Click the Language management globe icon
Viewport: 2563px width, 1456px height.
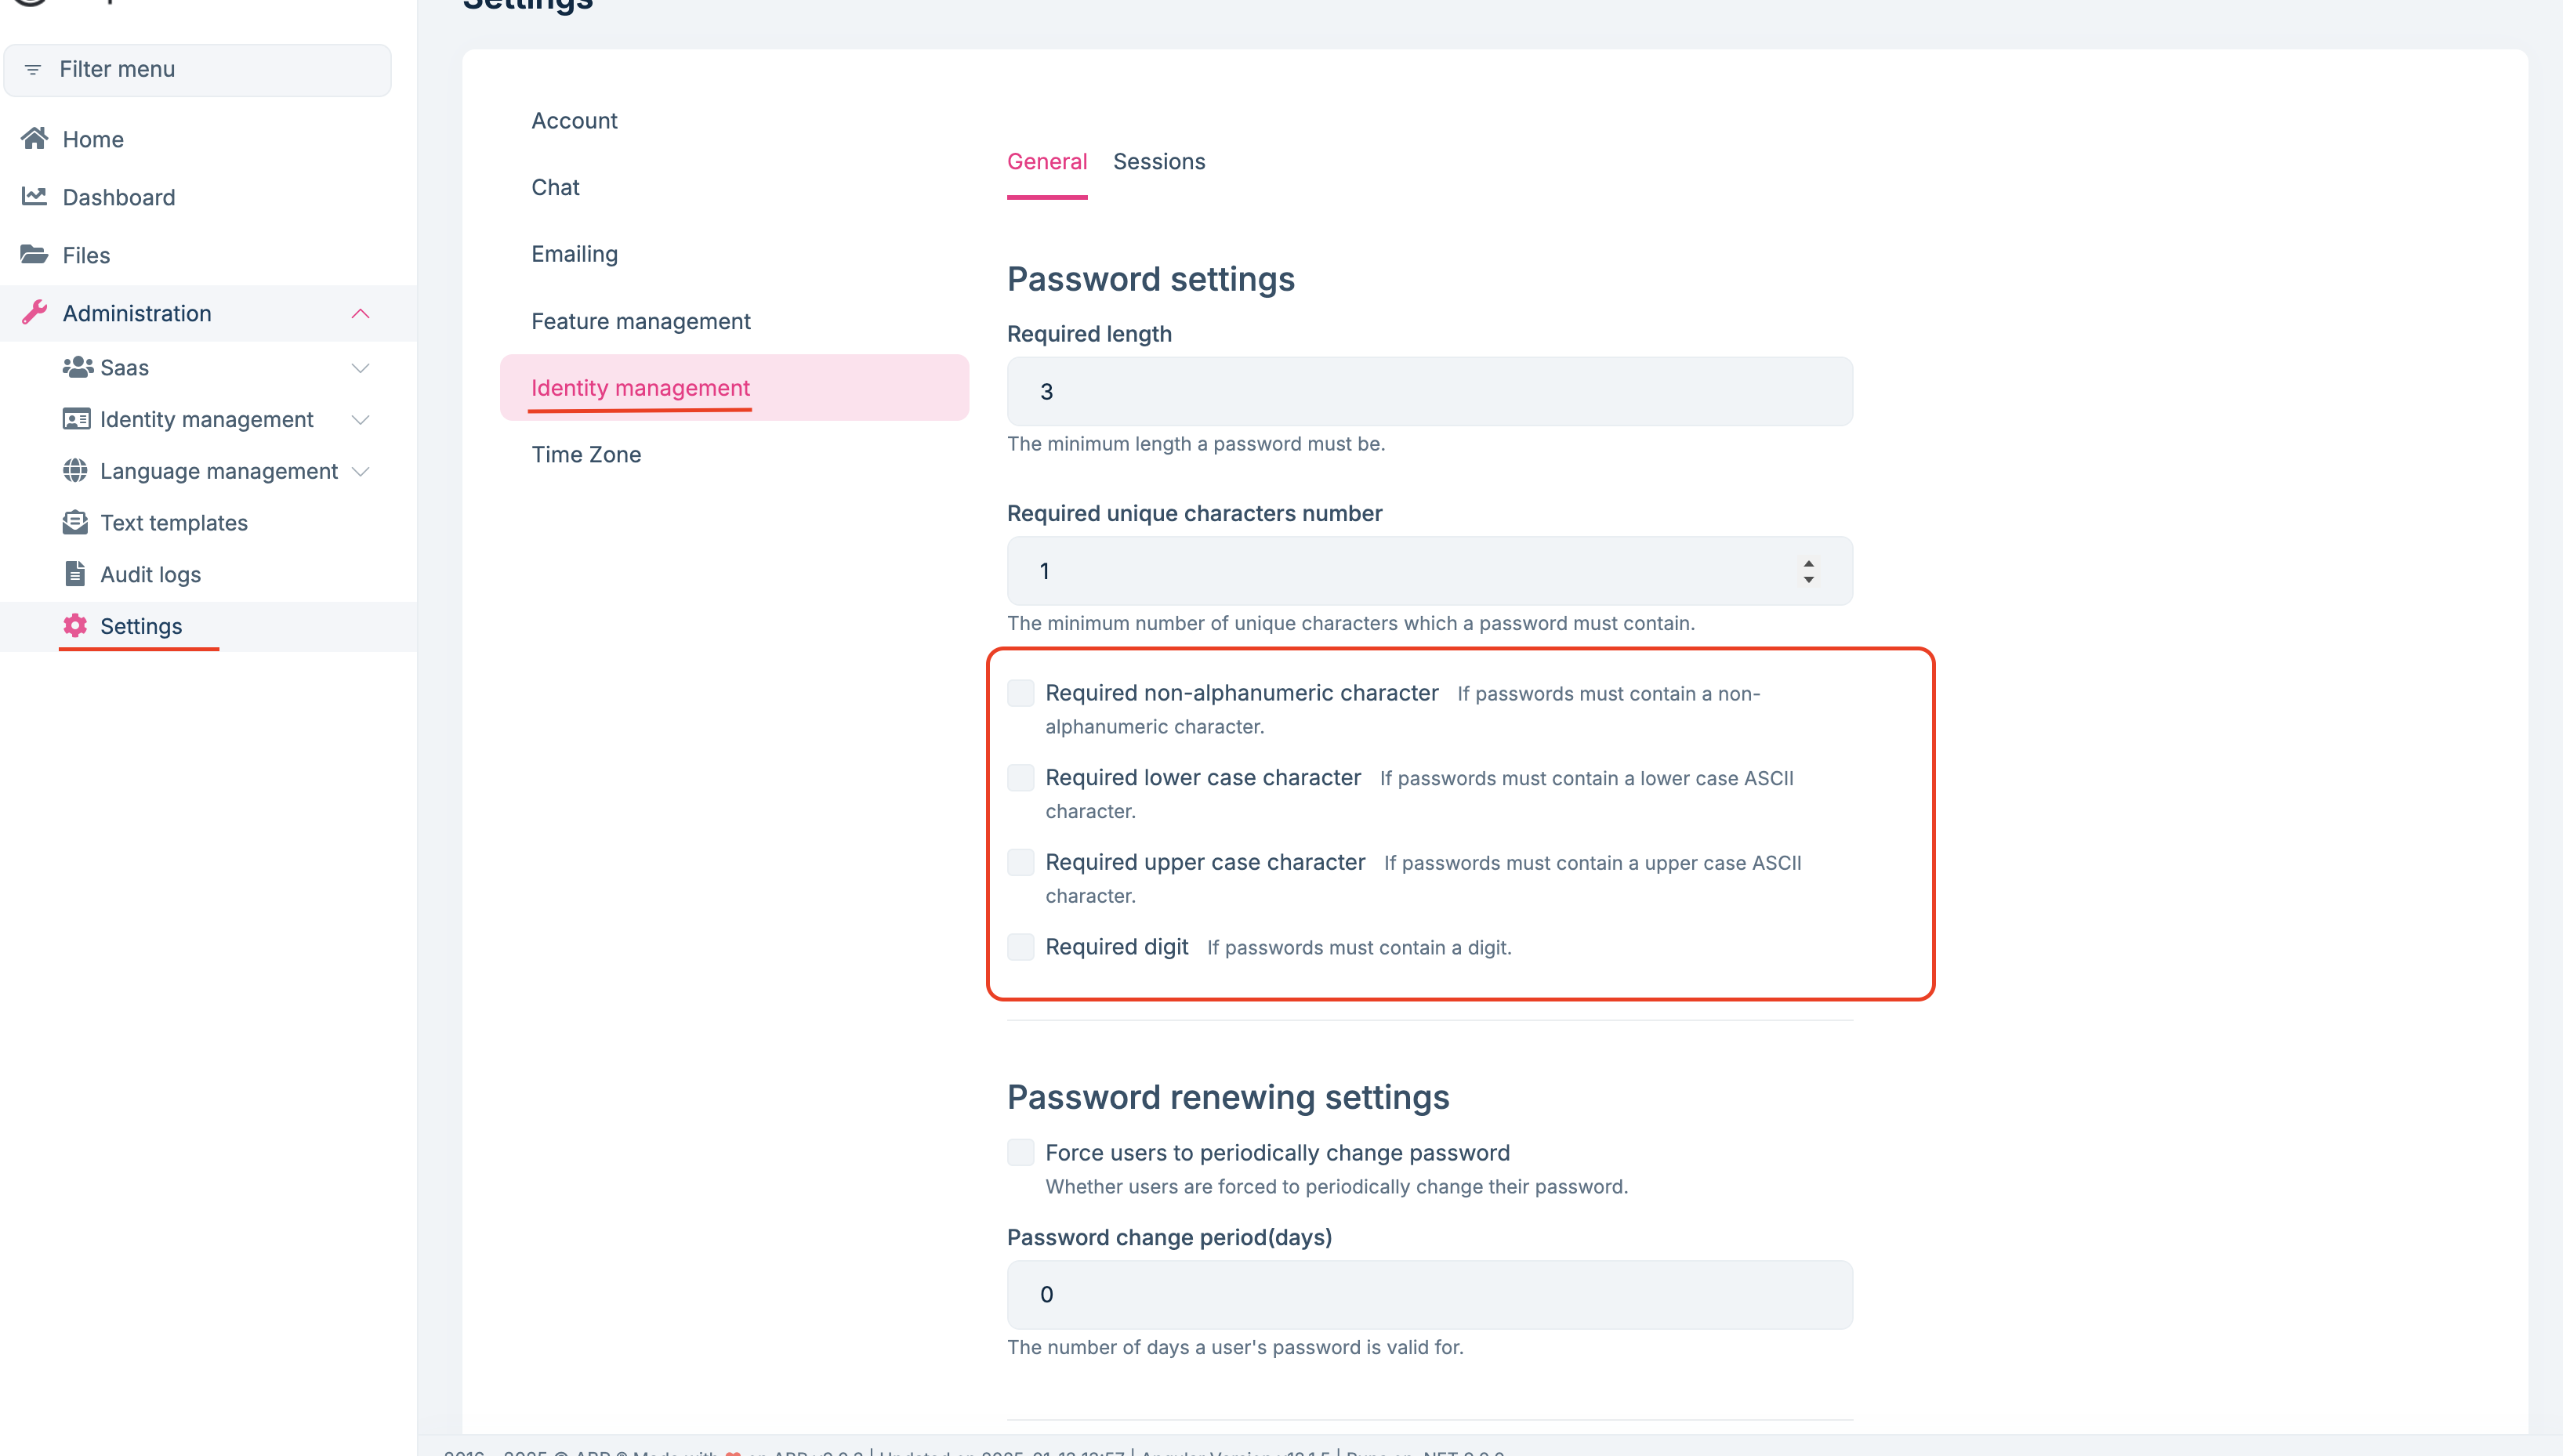click(75, 470)
